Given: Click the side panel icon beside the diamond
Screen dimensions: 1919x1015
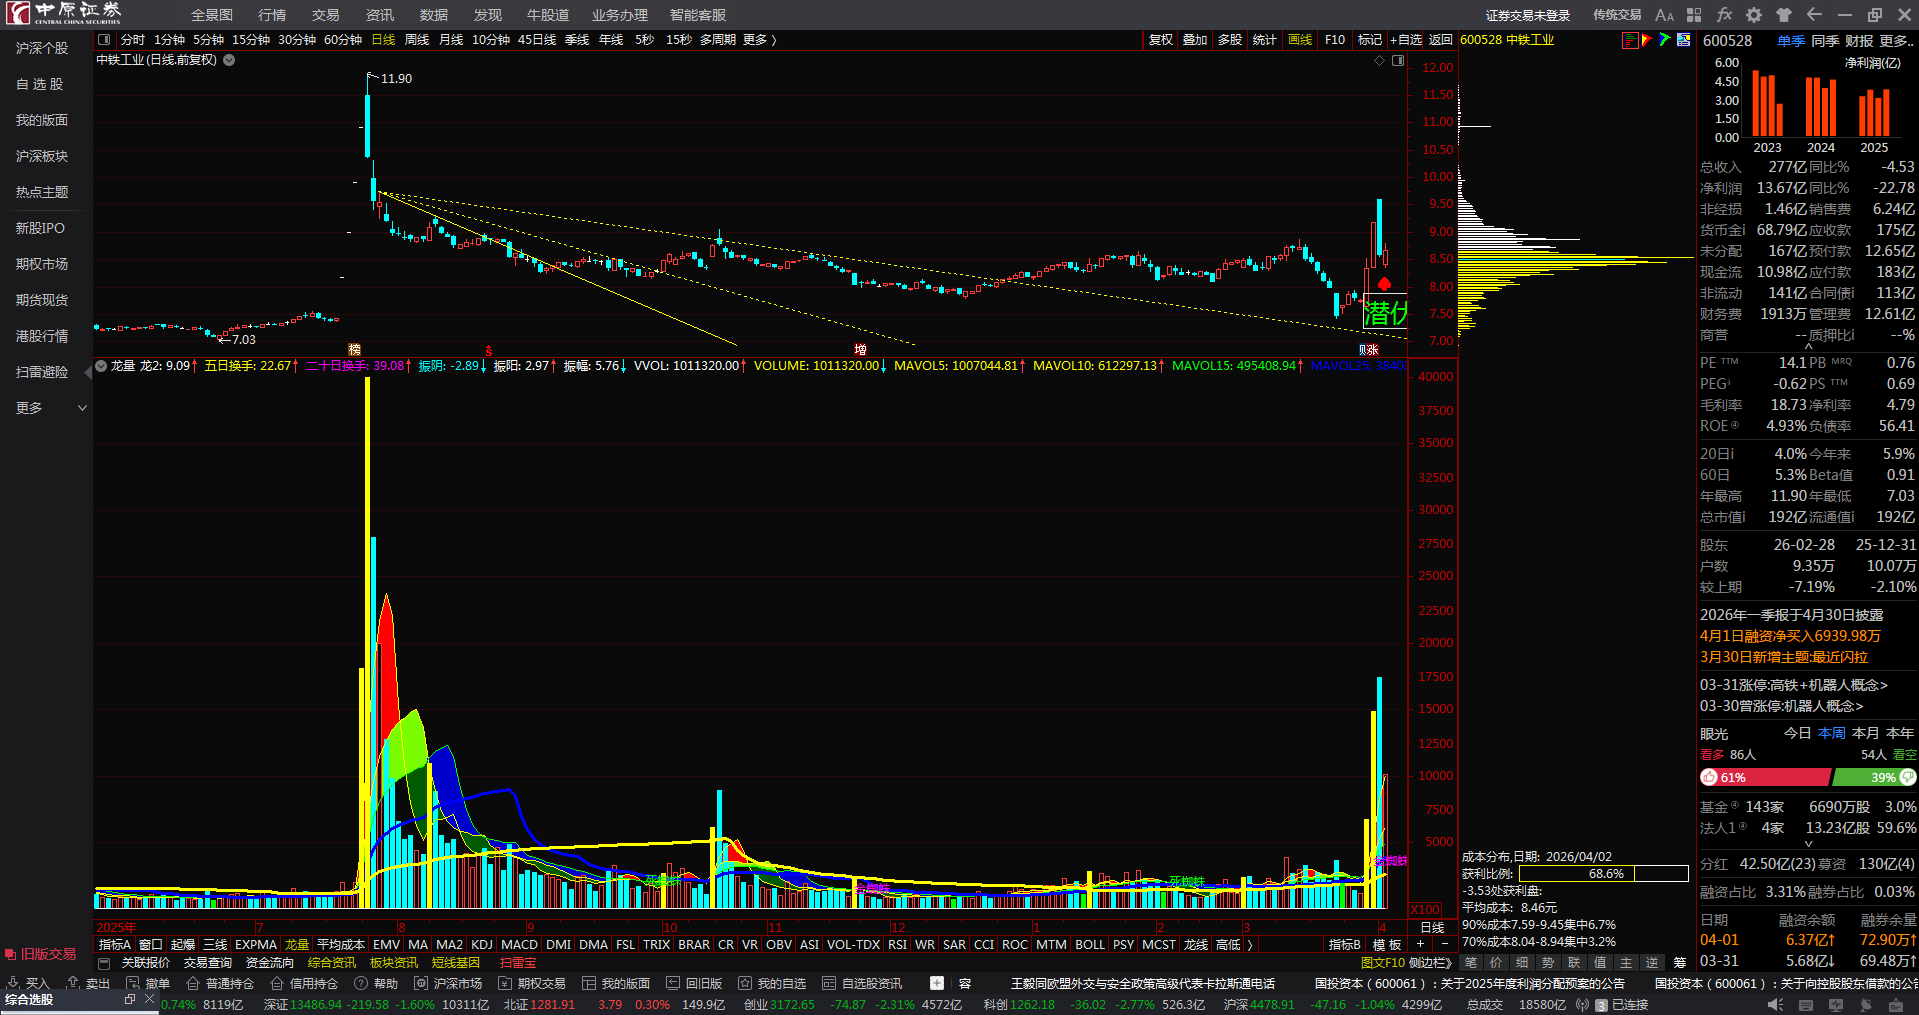Looking at the screenshot, I should pyautogui.click(x=1398, y=60).
